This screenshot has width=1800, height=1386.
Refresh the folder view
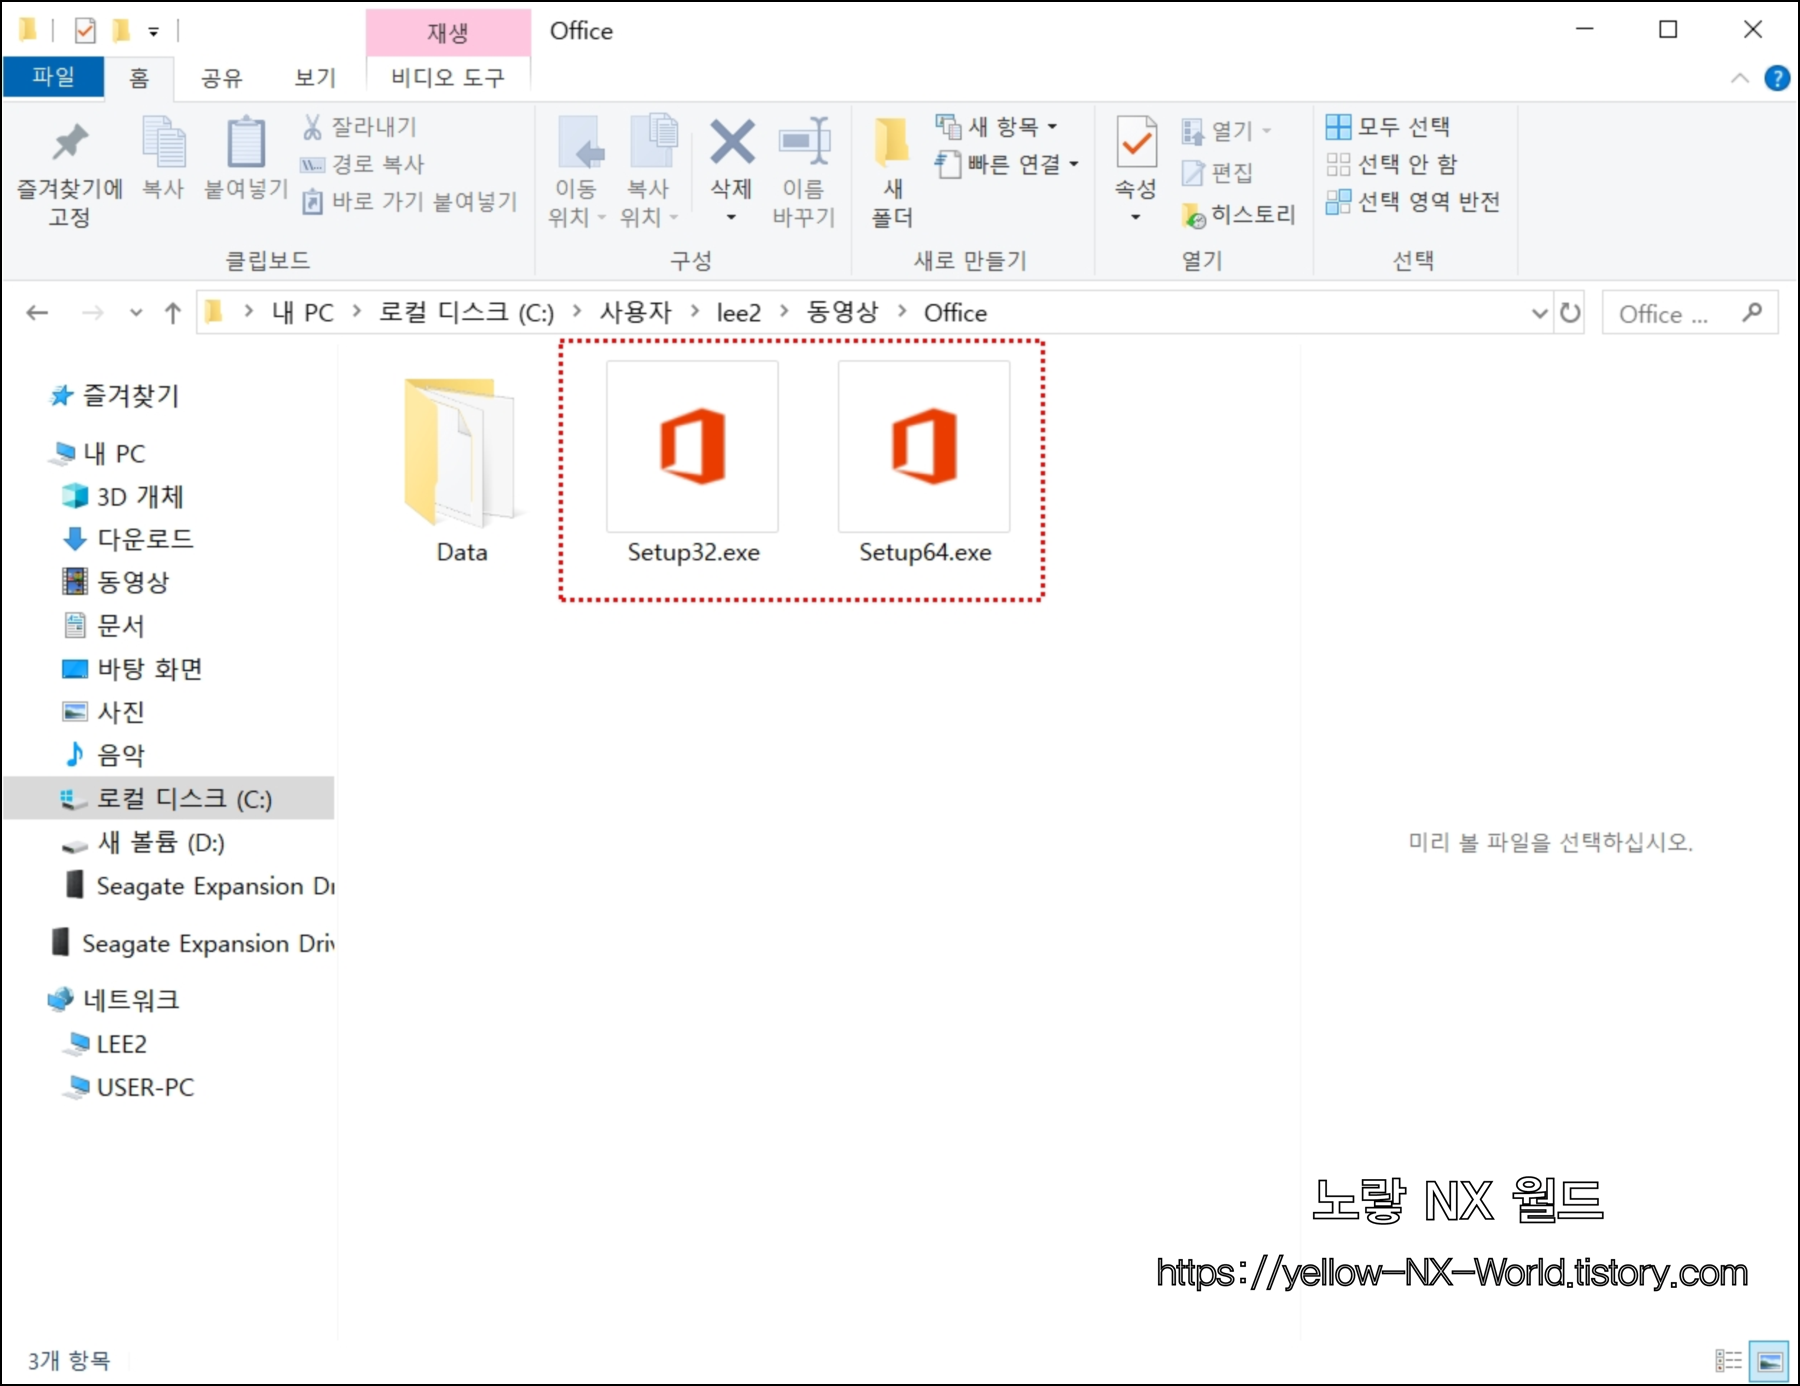[1571, 313]
